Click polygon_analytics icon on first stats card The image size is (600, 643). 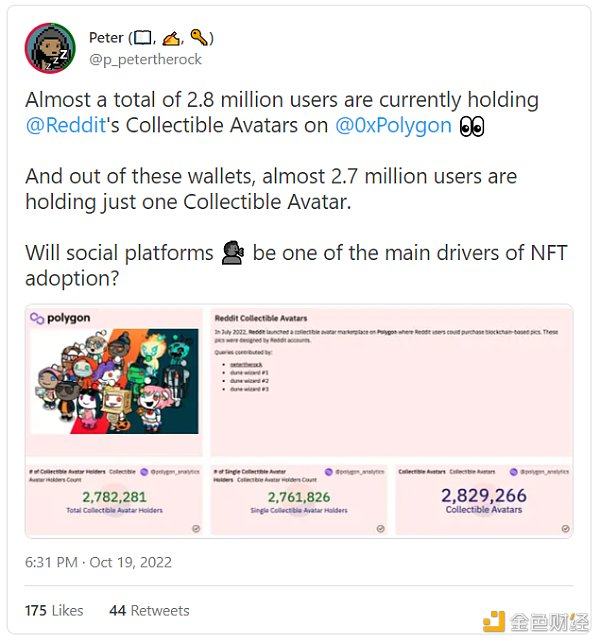click(x=145, y=471)
